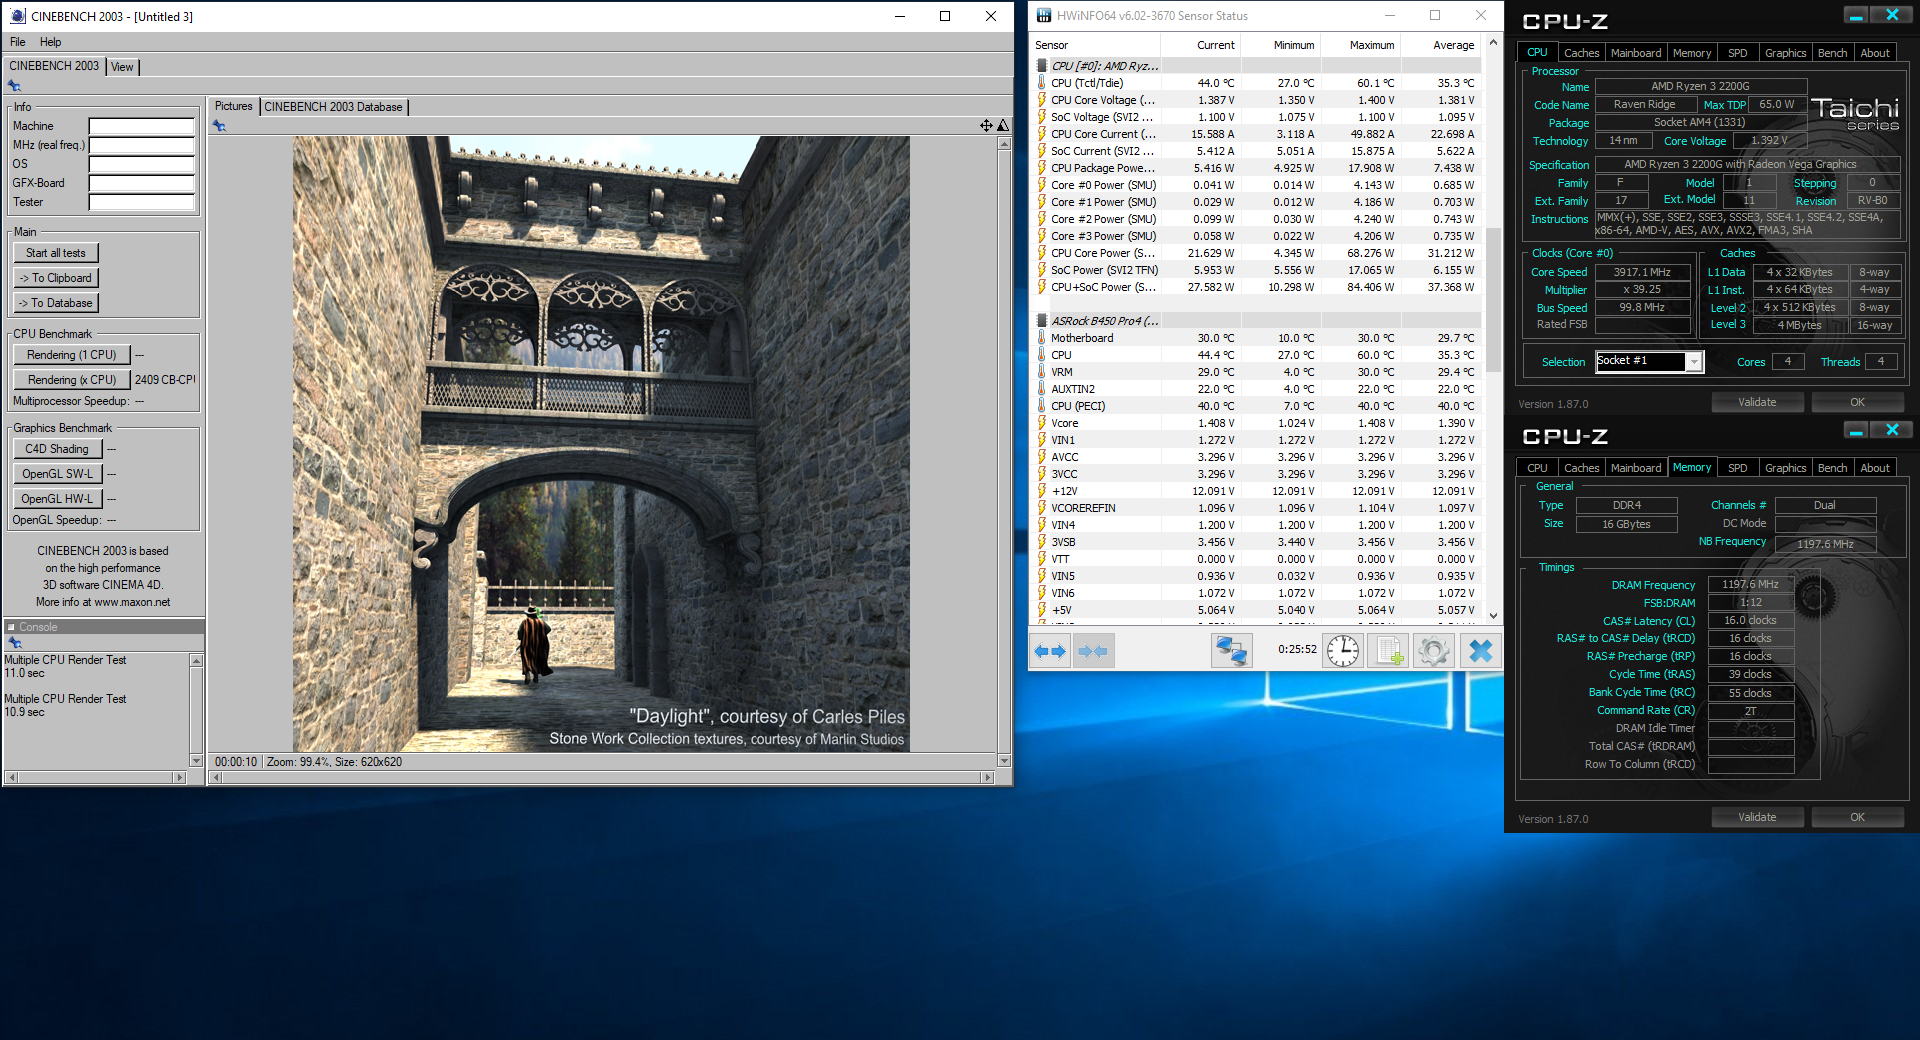Click the chip icon beside CPU [#0]: AMD Ryz...
This screenshot has height=1040, width=1920.
1042,66
